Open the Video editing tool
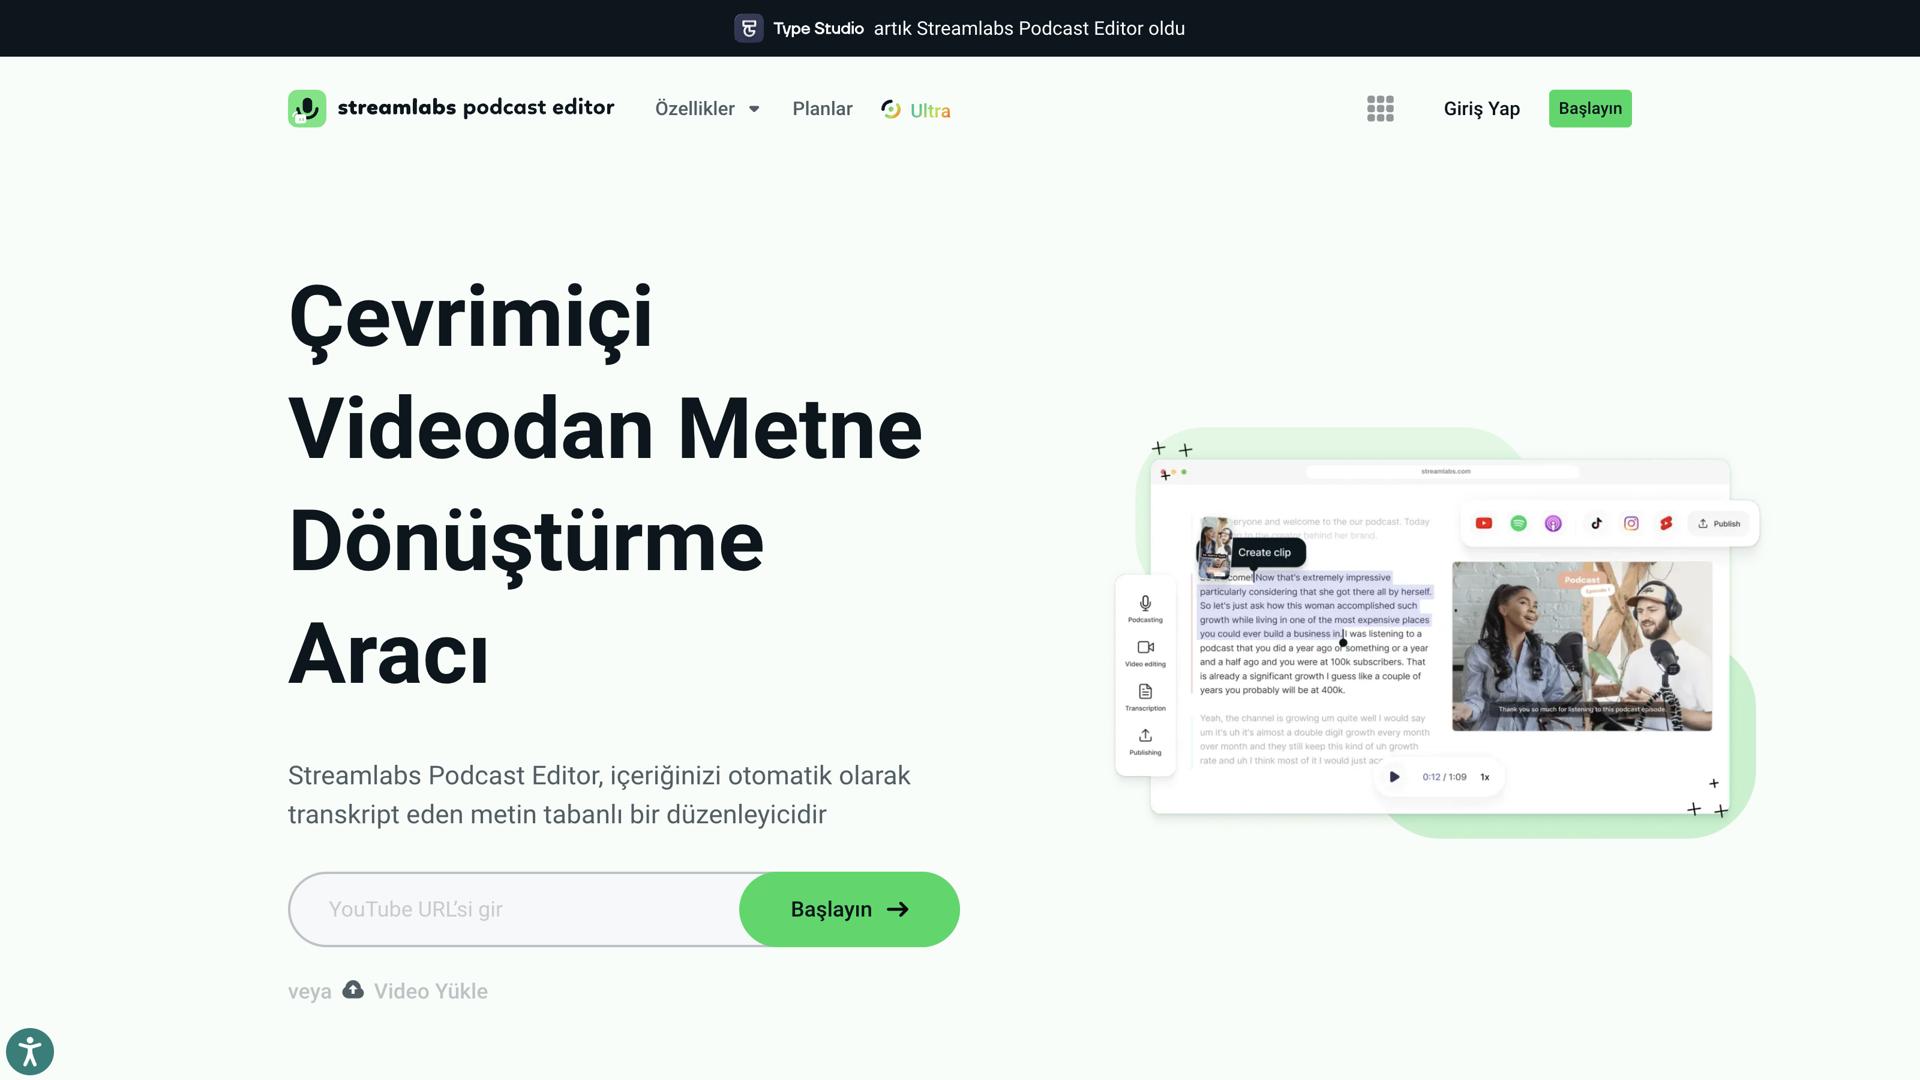1920x1080 pixels. [1144, 653]
